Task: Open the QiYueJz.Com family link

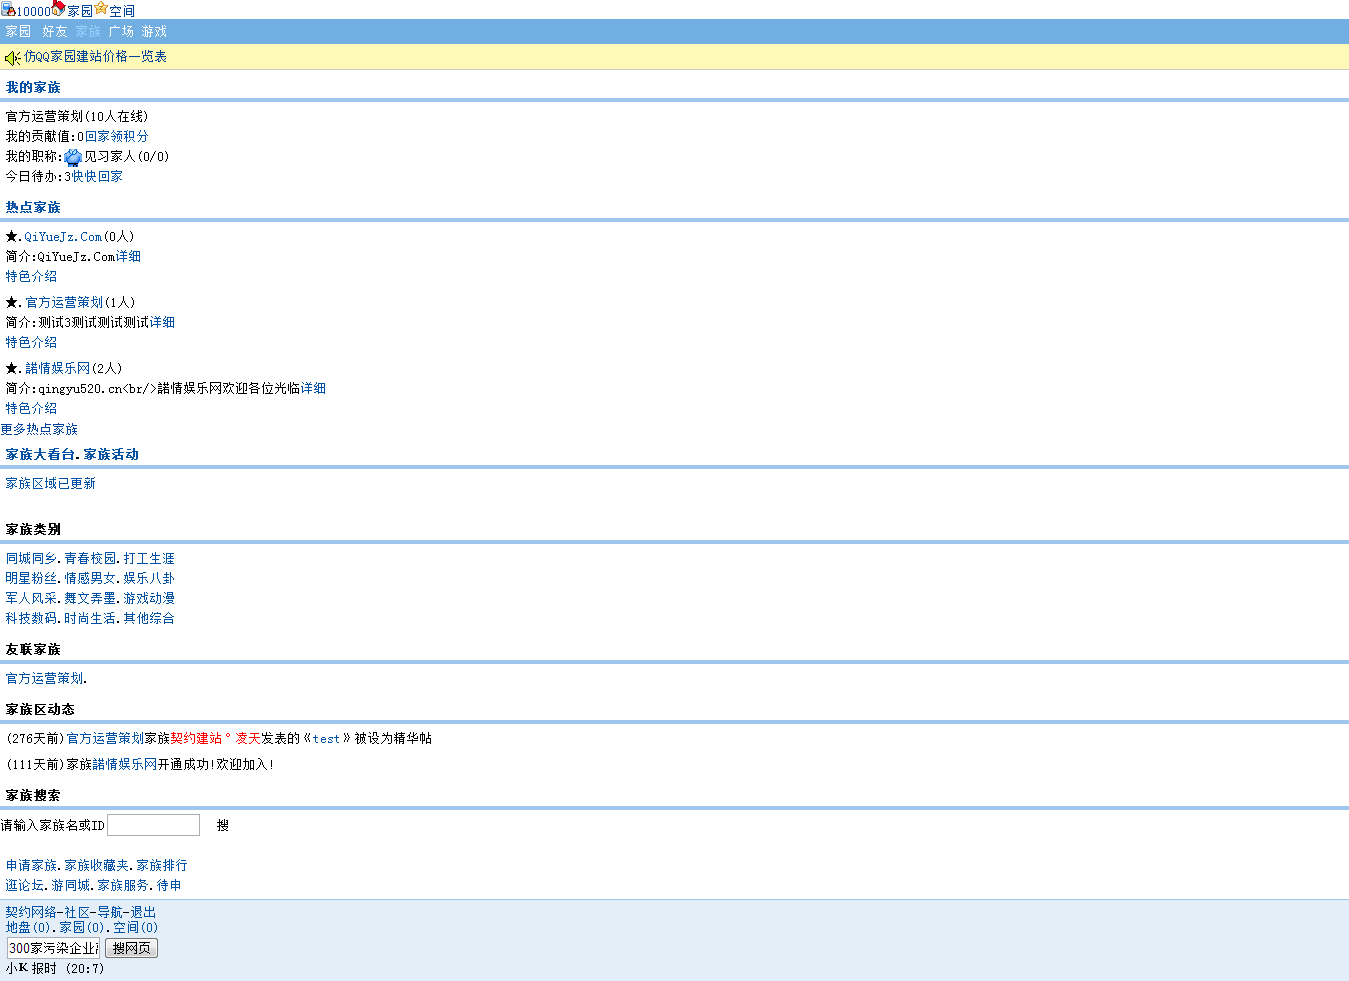Action: [x=63, y=237]
